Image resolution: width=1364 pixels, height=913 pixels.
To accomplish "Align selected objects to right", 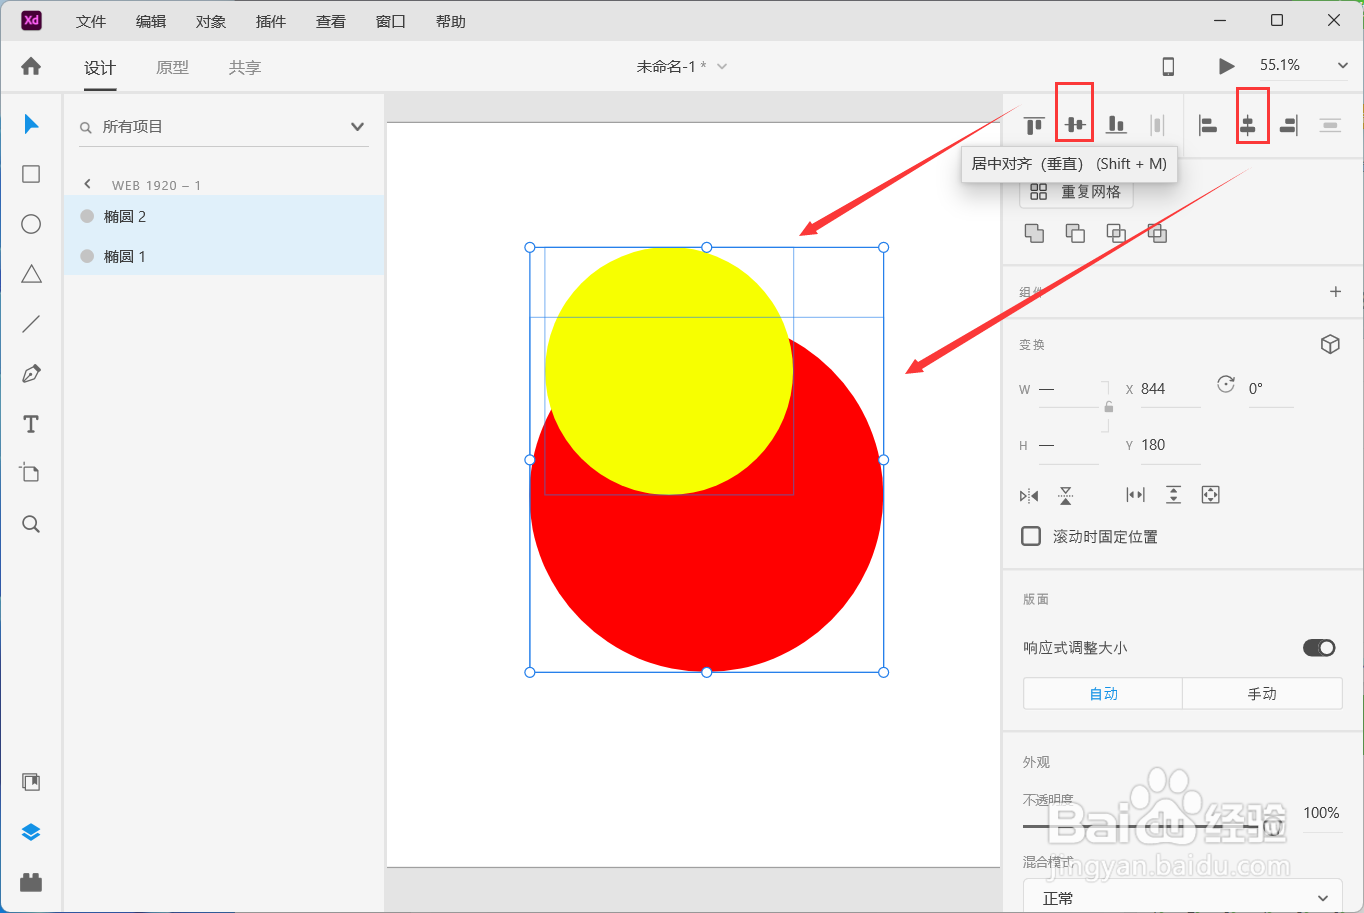I will point(1289,125).
